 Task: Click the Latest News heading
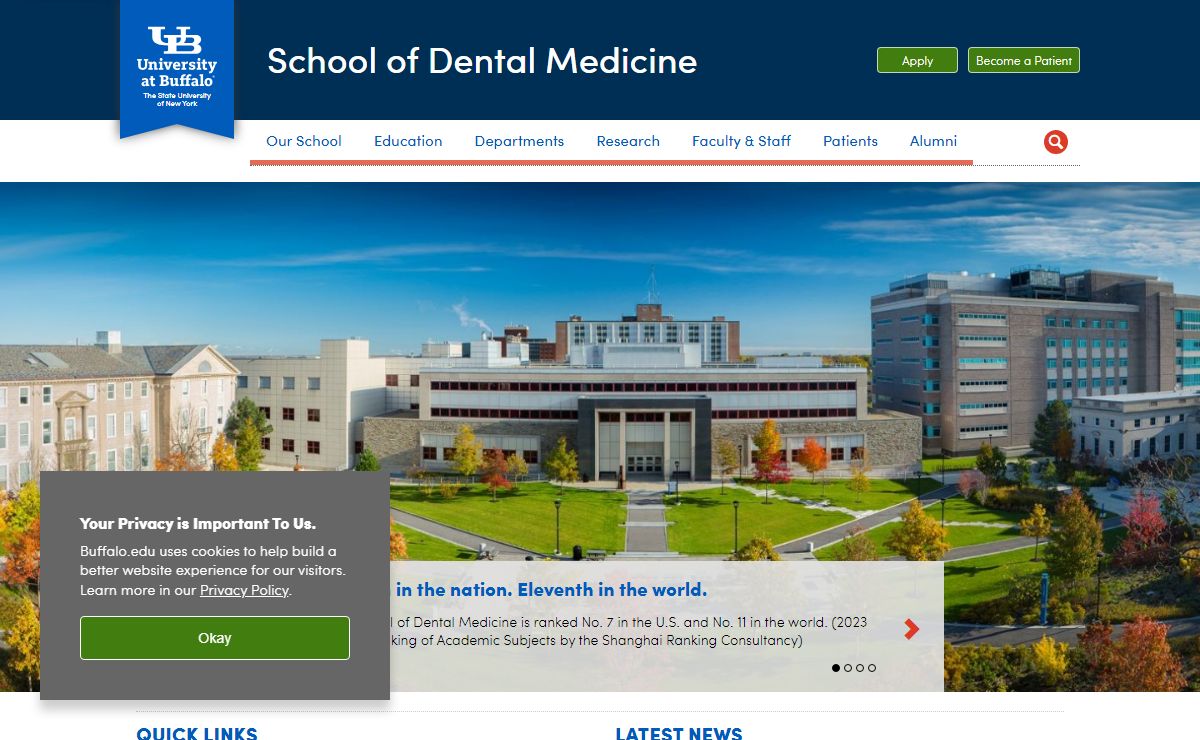[x=679, y=733]
